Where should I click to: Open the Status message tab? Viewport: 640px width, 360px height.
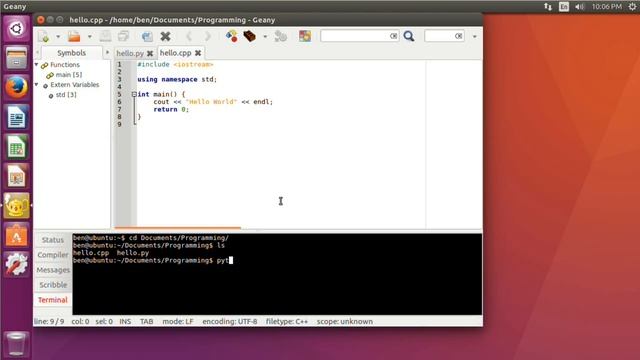click(53, 240)
